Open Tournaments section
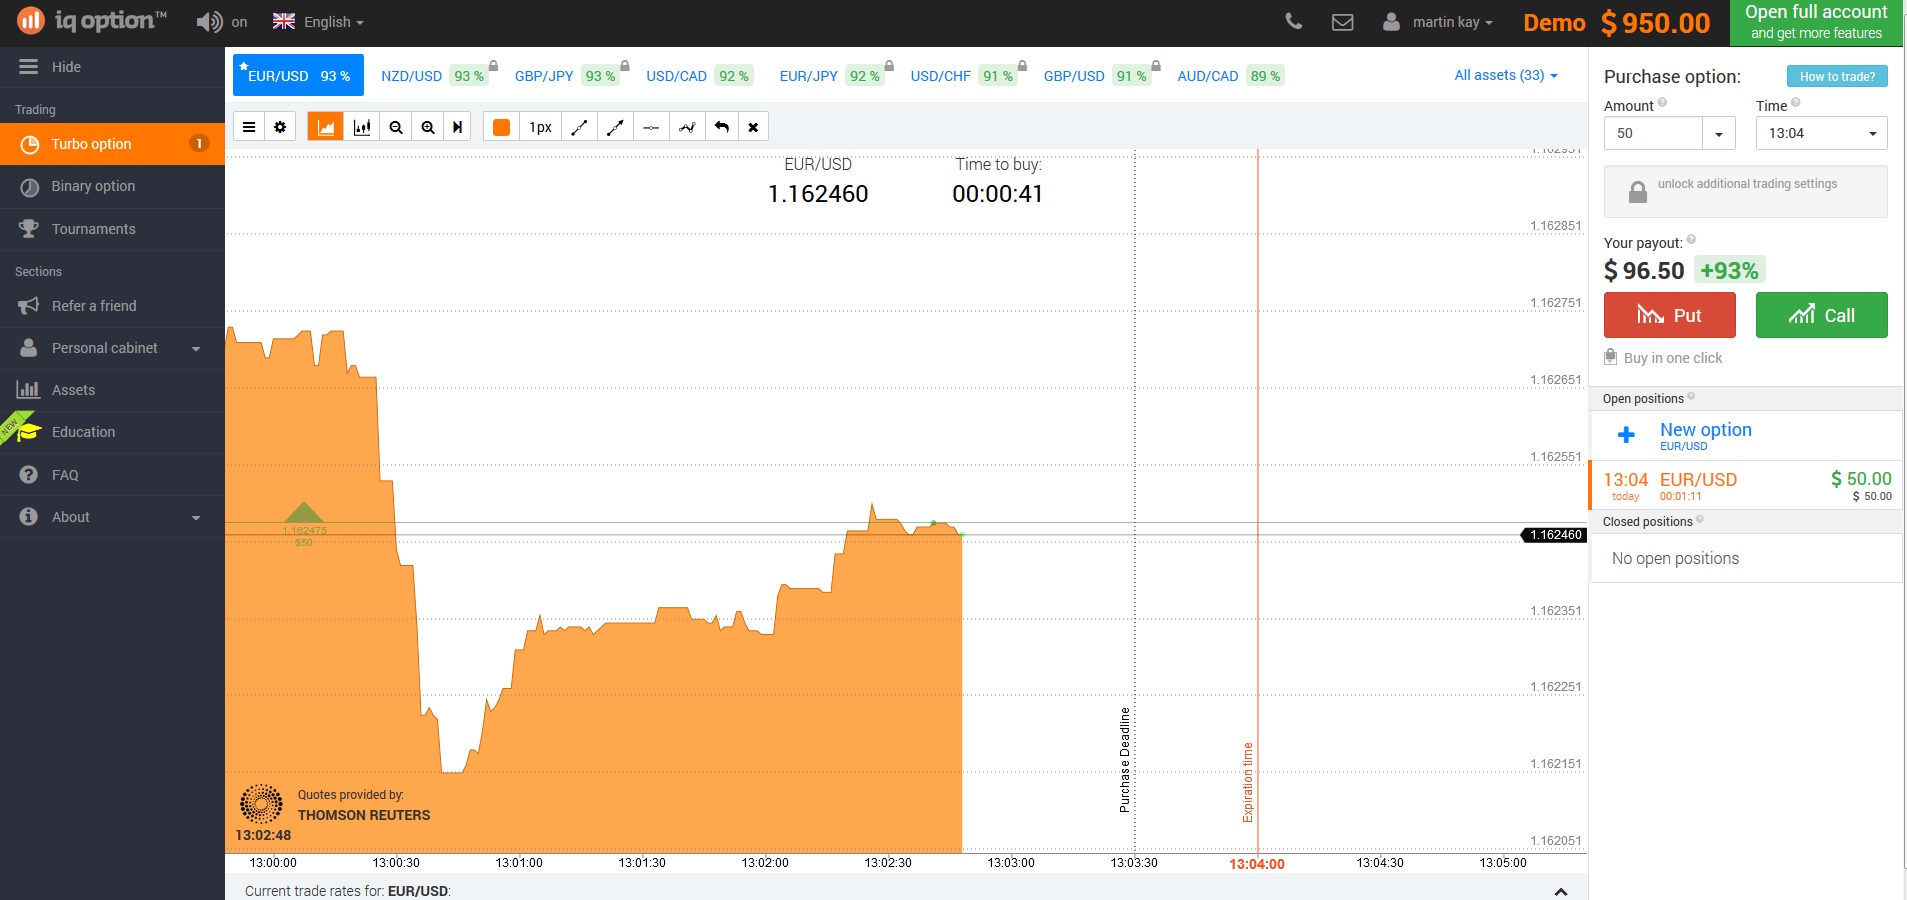Screen dimensions: 1907x900 pyautogui.click(x=112, y=229)
